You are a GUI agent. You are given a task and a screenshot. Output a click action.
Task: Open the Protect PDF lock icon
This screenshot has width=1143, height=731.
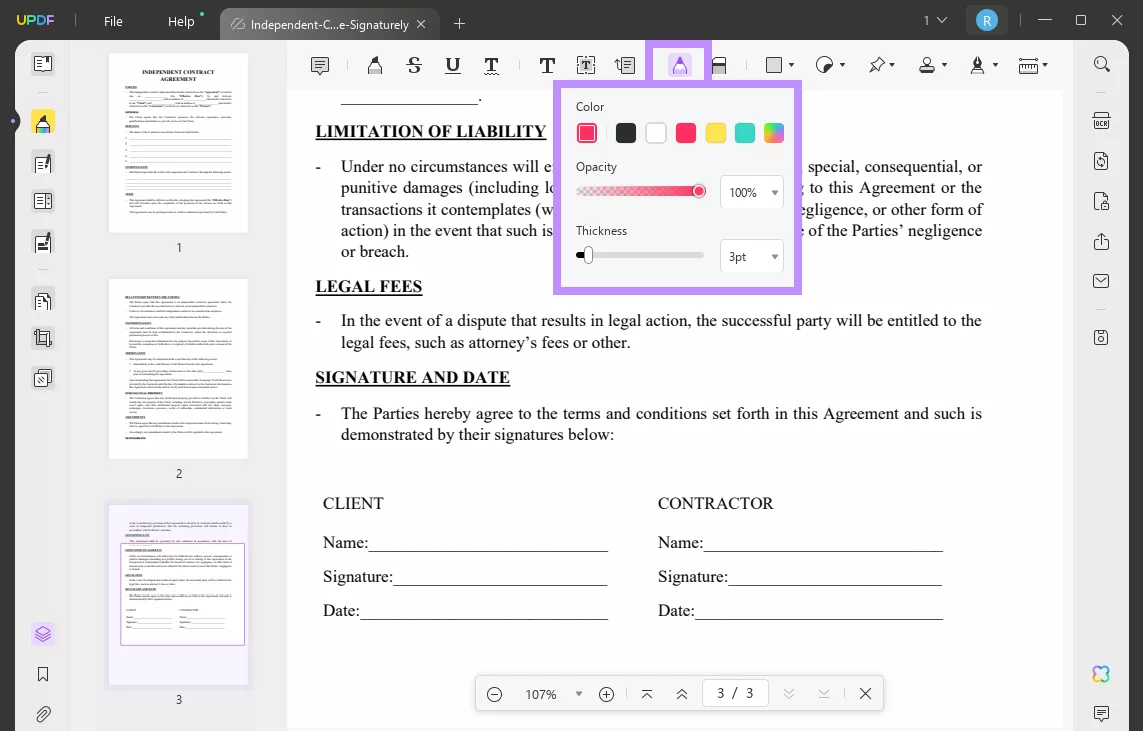1101,201
